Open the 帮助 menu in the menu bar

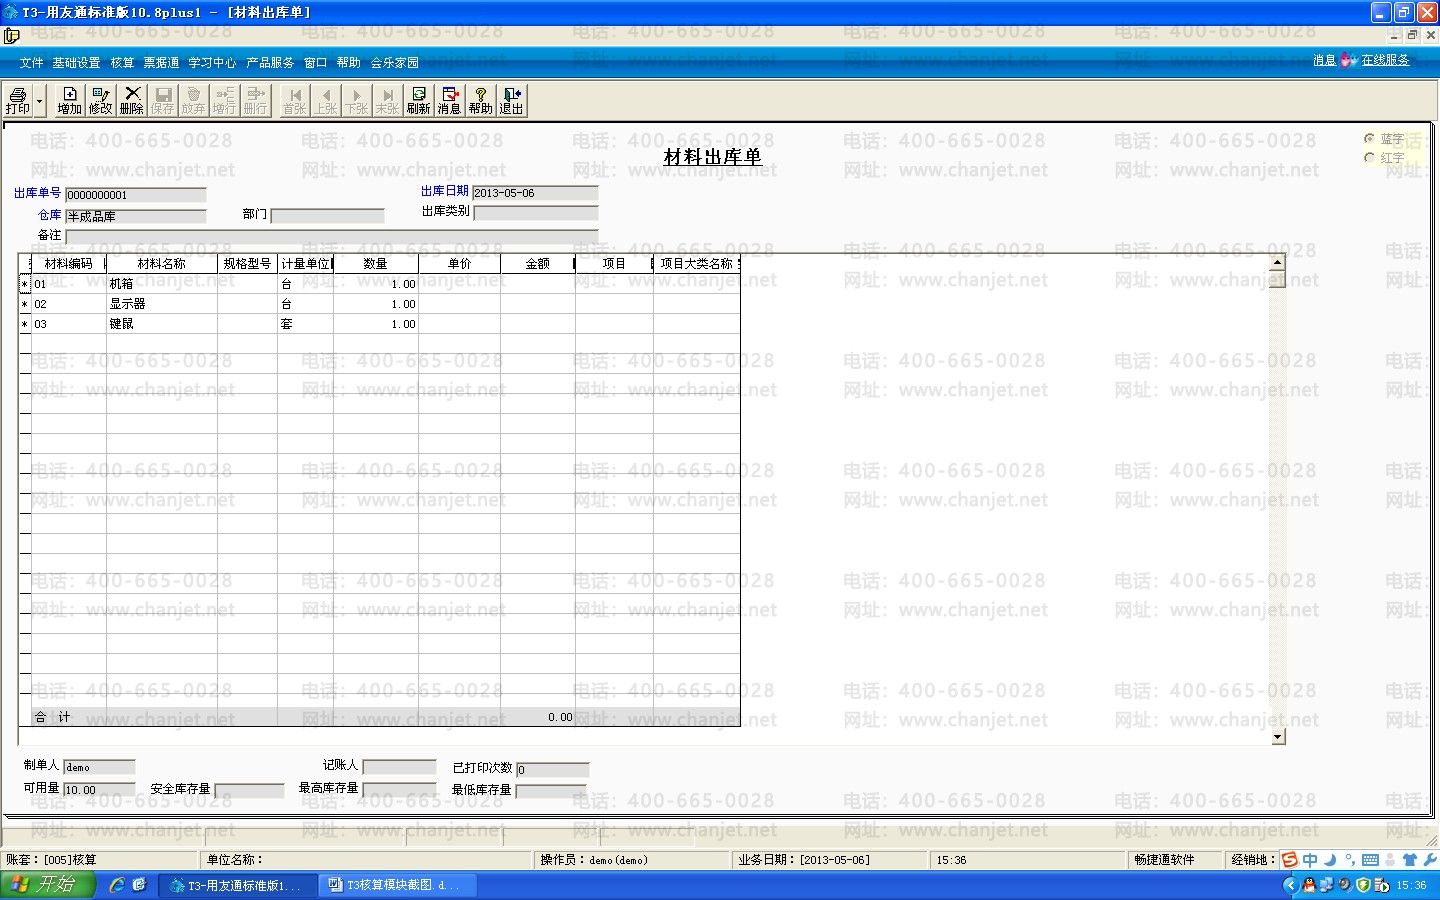[x=348, y=63]
